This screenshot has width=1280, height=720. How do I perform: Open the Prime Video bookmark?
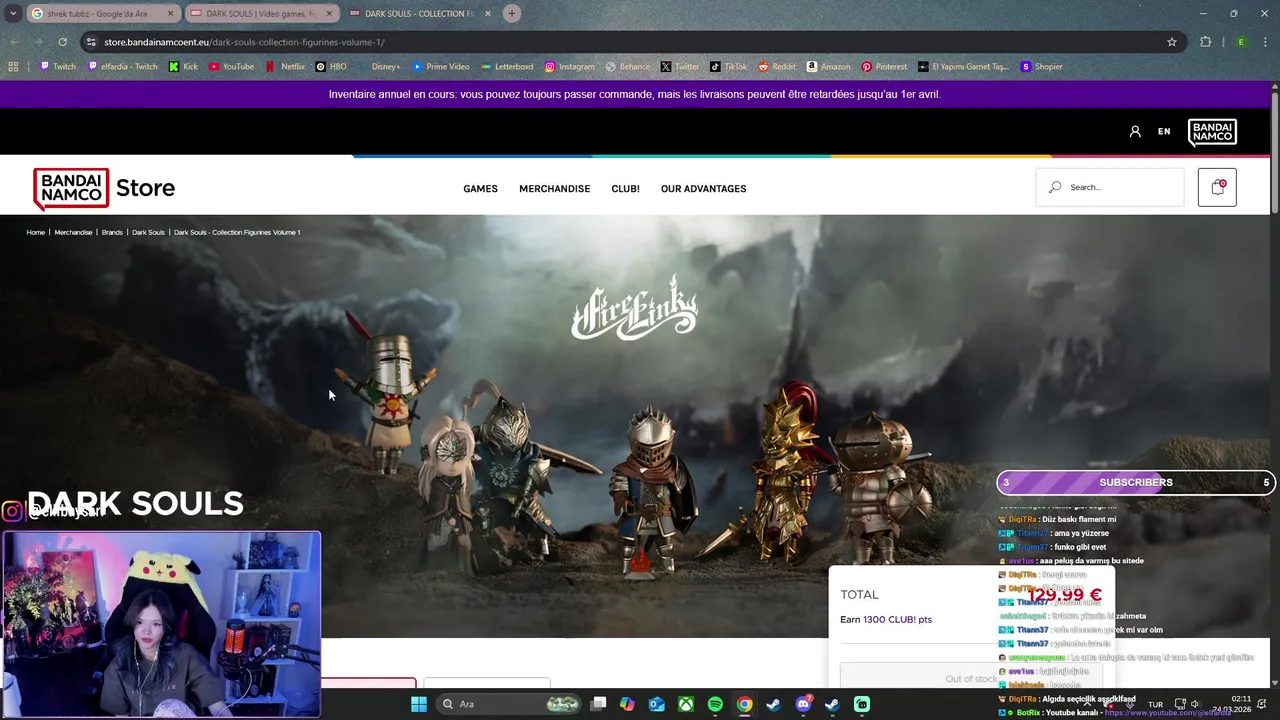pyautogui.click(x=441, y=67)
